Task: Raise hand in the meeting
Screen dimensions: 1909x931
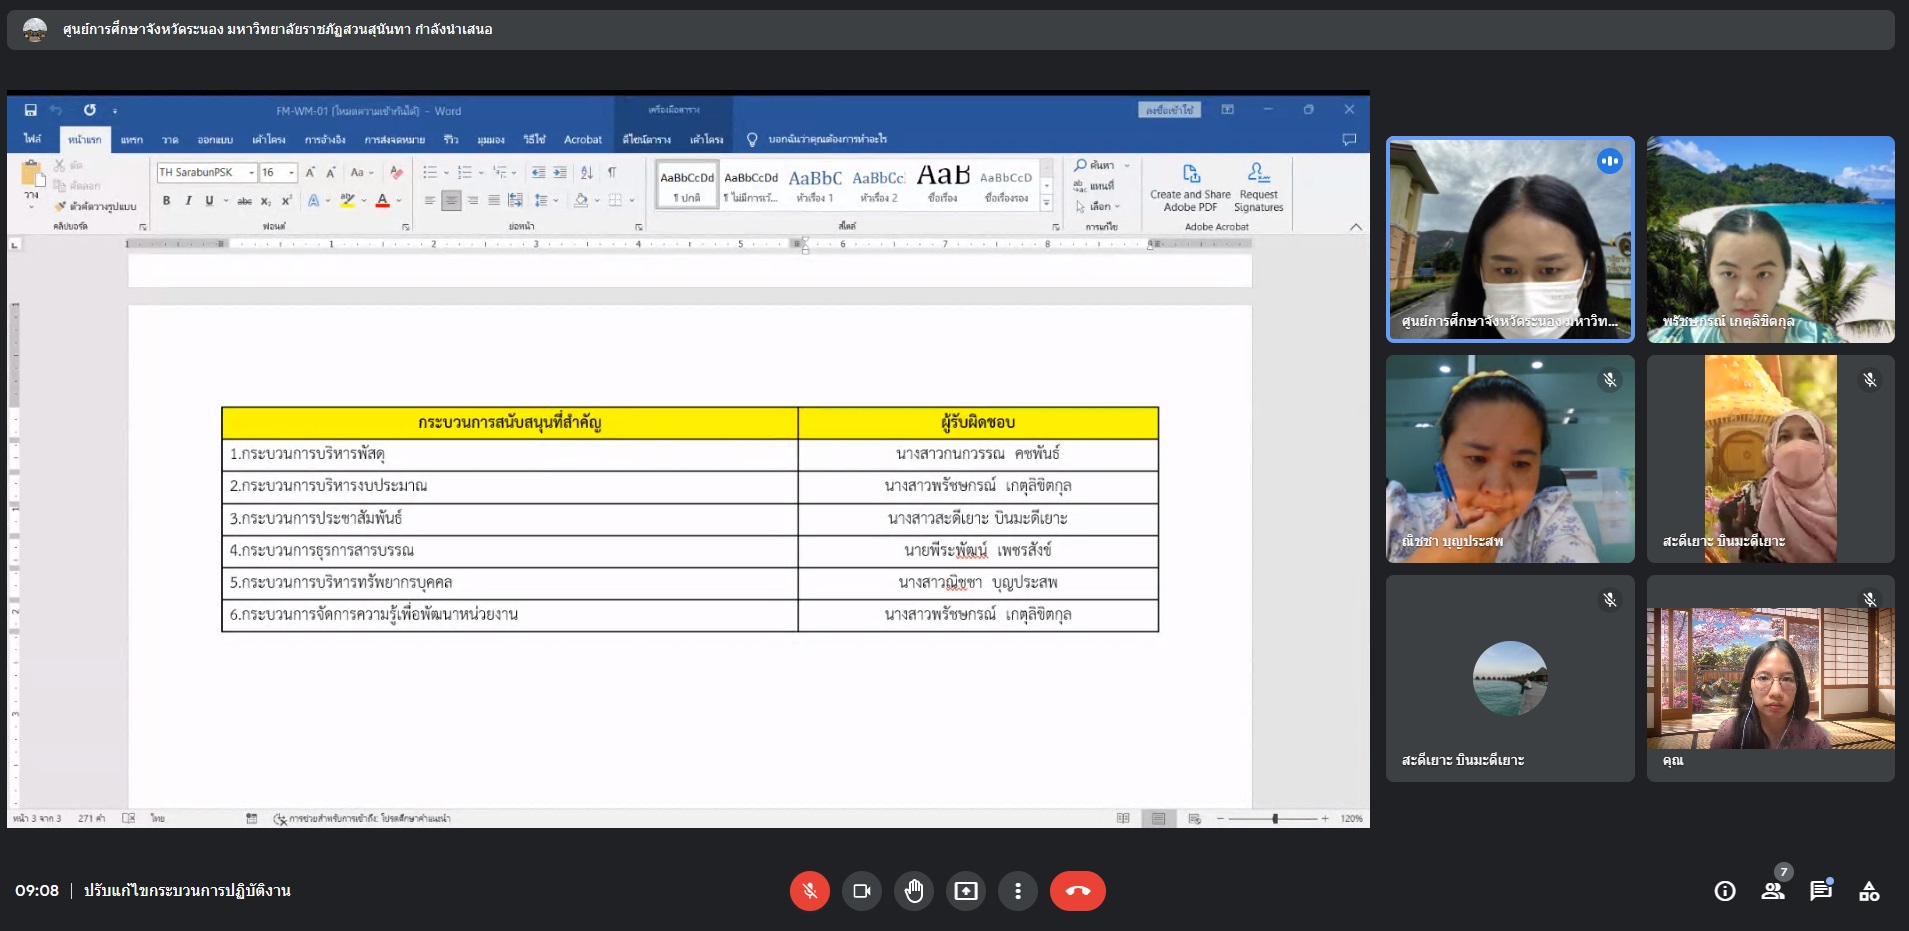Action: coord(914,891)
